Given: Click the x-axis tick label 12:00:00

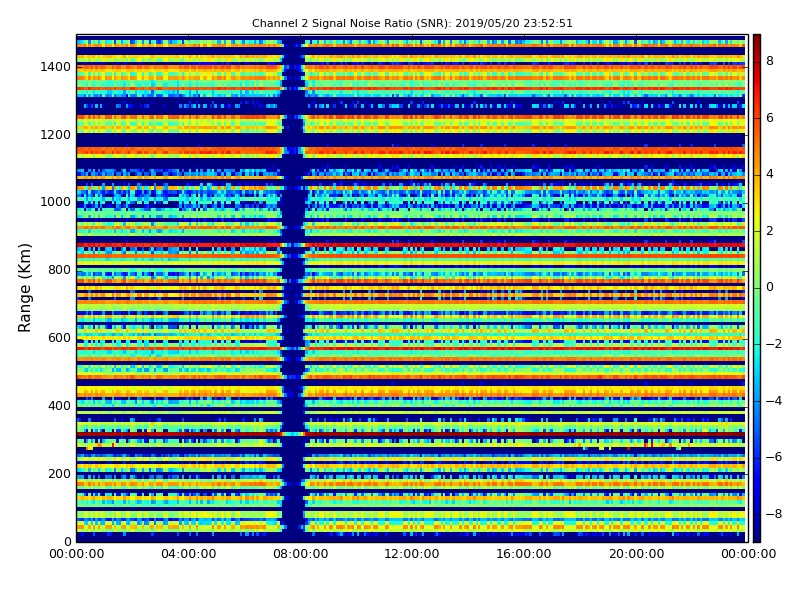Looking at the screenshot, I should tap(412, 554).
